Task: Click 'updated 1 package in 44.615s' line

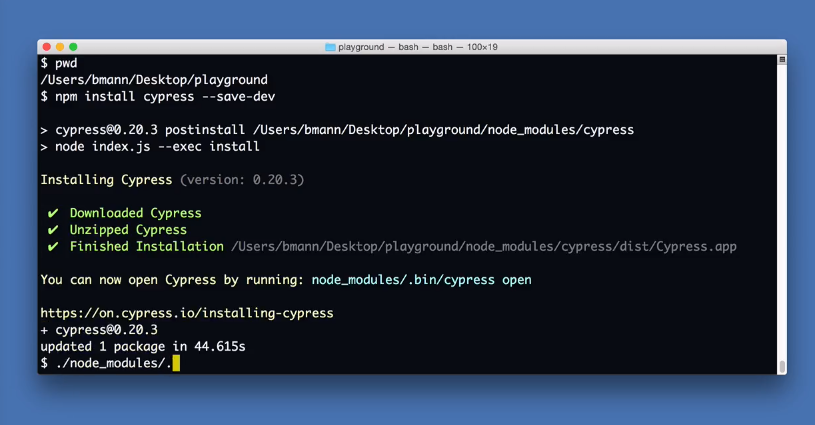Action: tap(143, 346)
